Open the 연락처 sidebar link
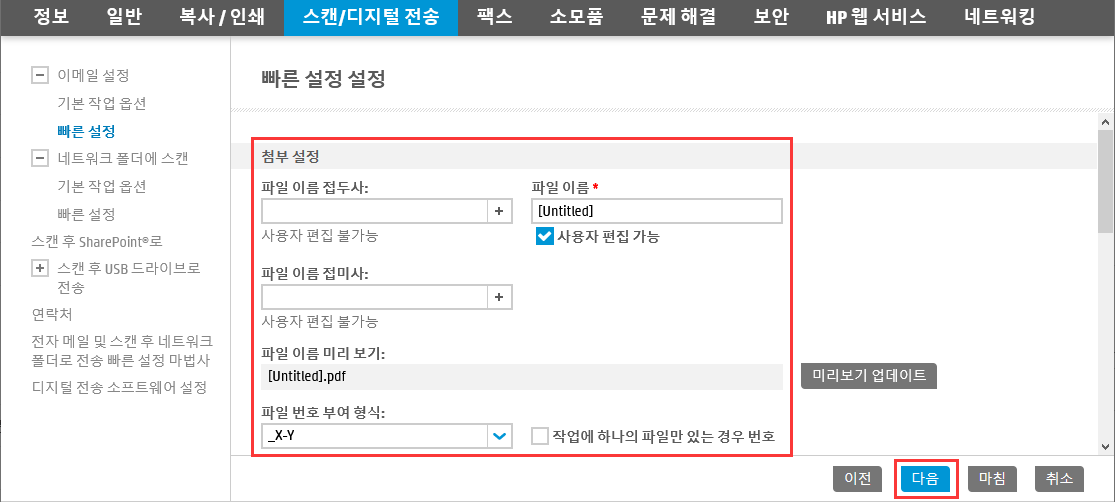This screenshot has width=1115, height=502. 52,314
